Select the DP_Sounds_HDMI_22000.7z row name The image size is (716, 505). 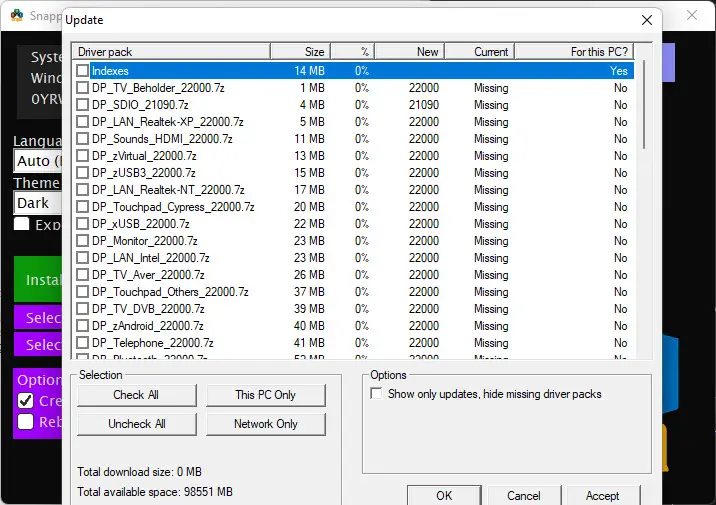[x=162, y=139]
